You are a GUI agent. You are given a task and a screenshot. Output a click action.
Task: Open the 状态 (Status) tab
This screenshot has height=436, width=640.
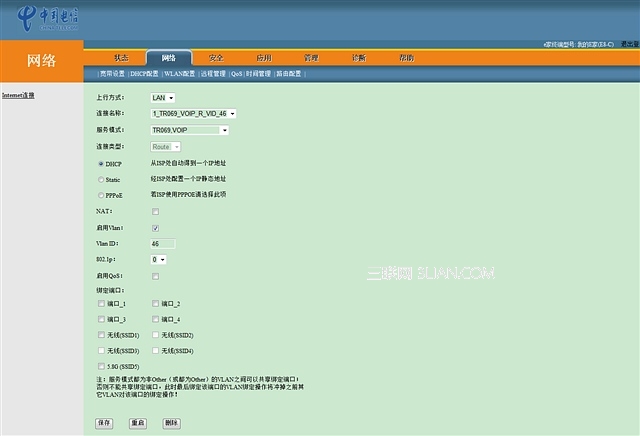click(121, 58)
